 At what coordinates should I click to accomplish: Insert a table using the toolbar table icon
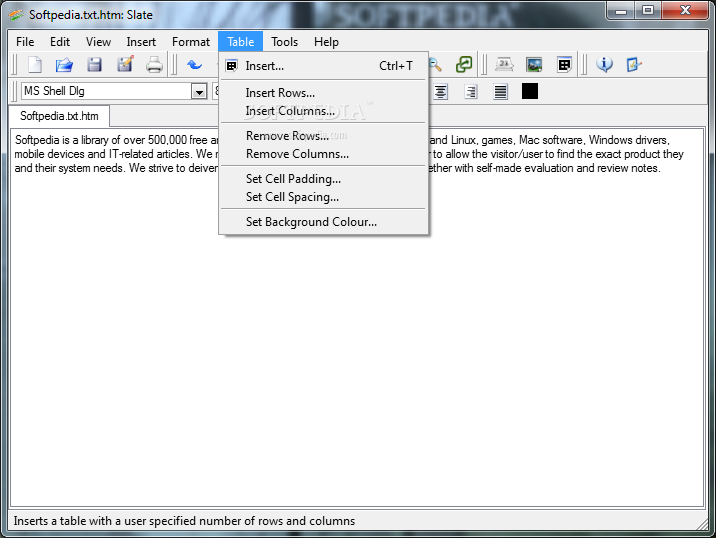(x=564, y=65)
